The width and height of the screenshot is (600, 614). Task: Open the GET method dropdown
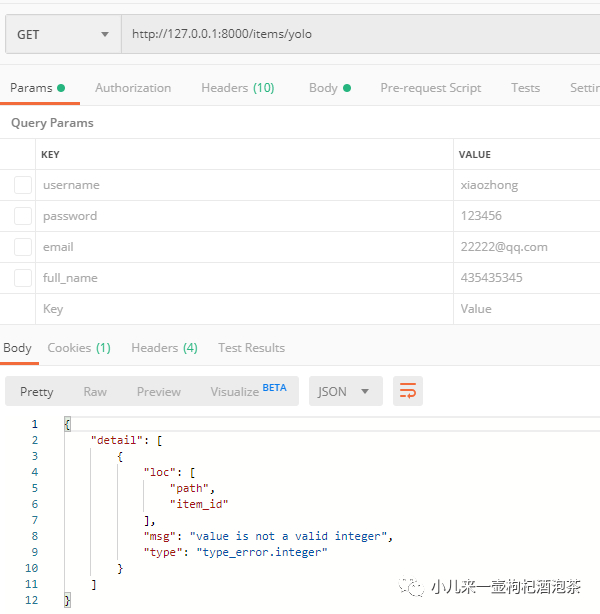[62, 34]
